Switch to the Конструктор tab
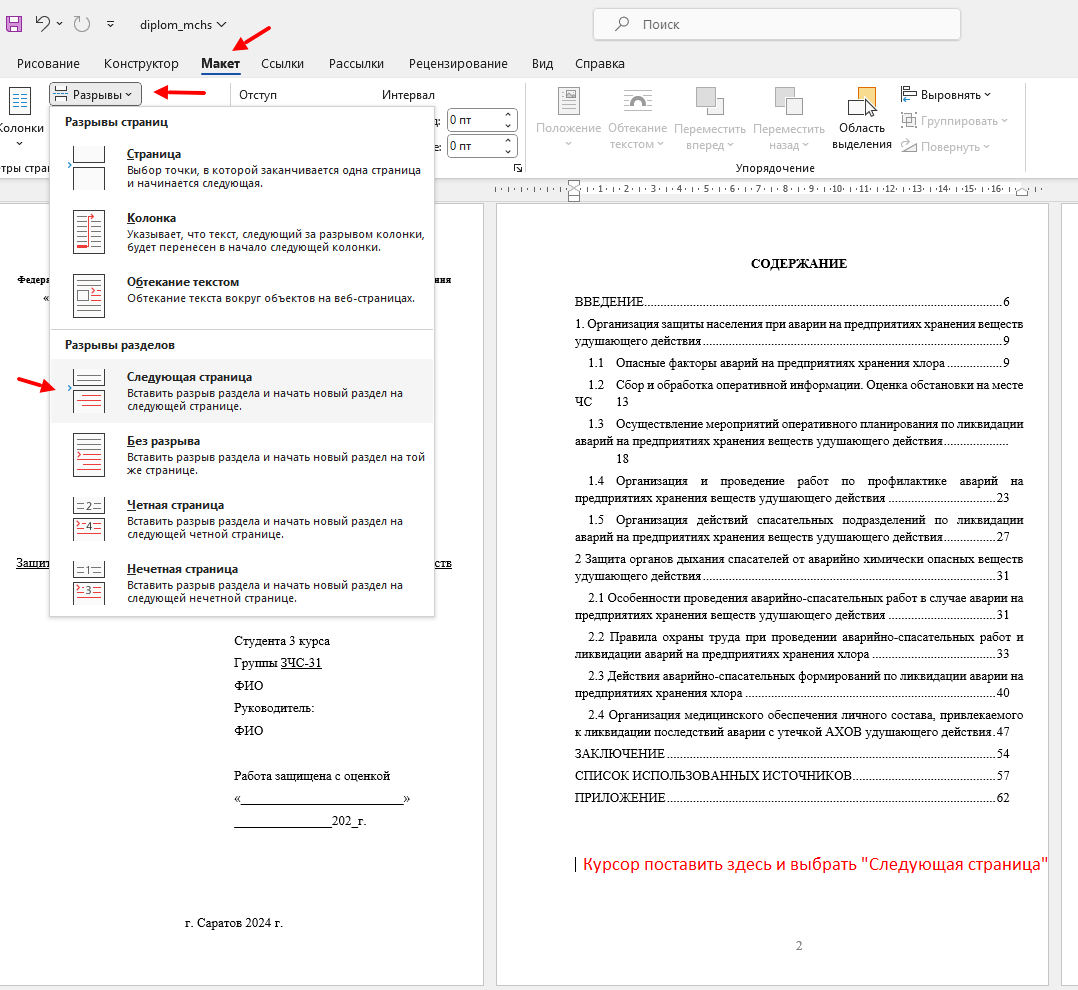This screenshot has height=990, width=1078. [141, 63]
